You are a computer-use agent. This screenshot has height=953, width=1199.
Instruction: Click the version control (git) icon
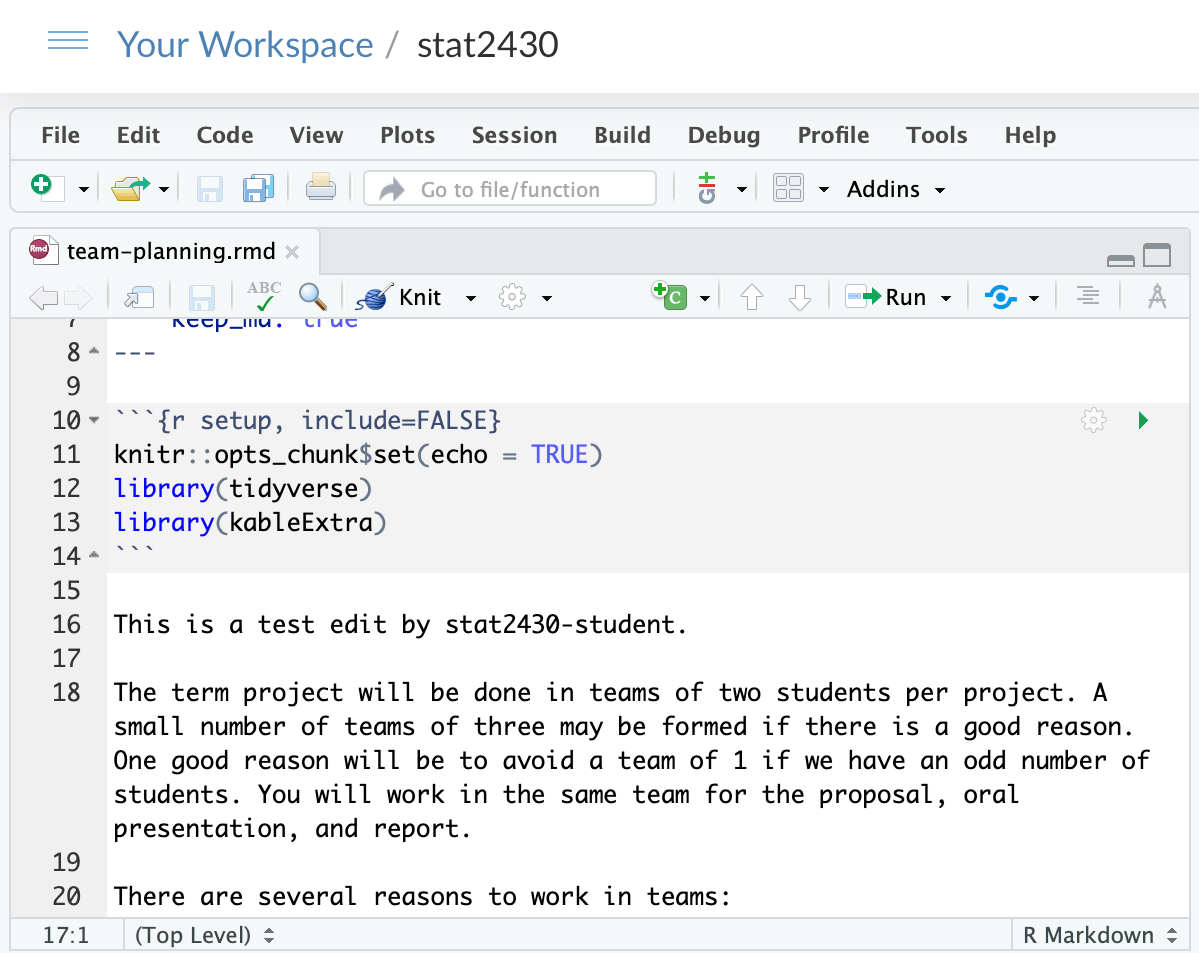click(707, 188)
